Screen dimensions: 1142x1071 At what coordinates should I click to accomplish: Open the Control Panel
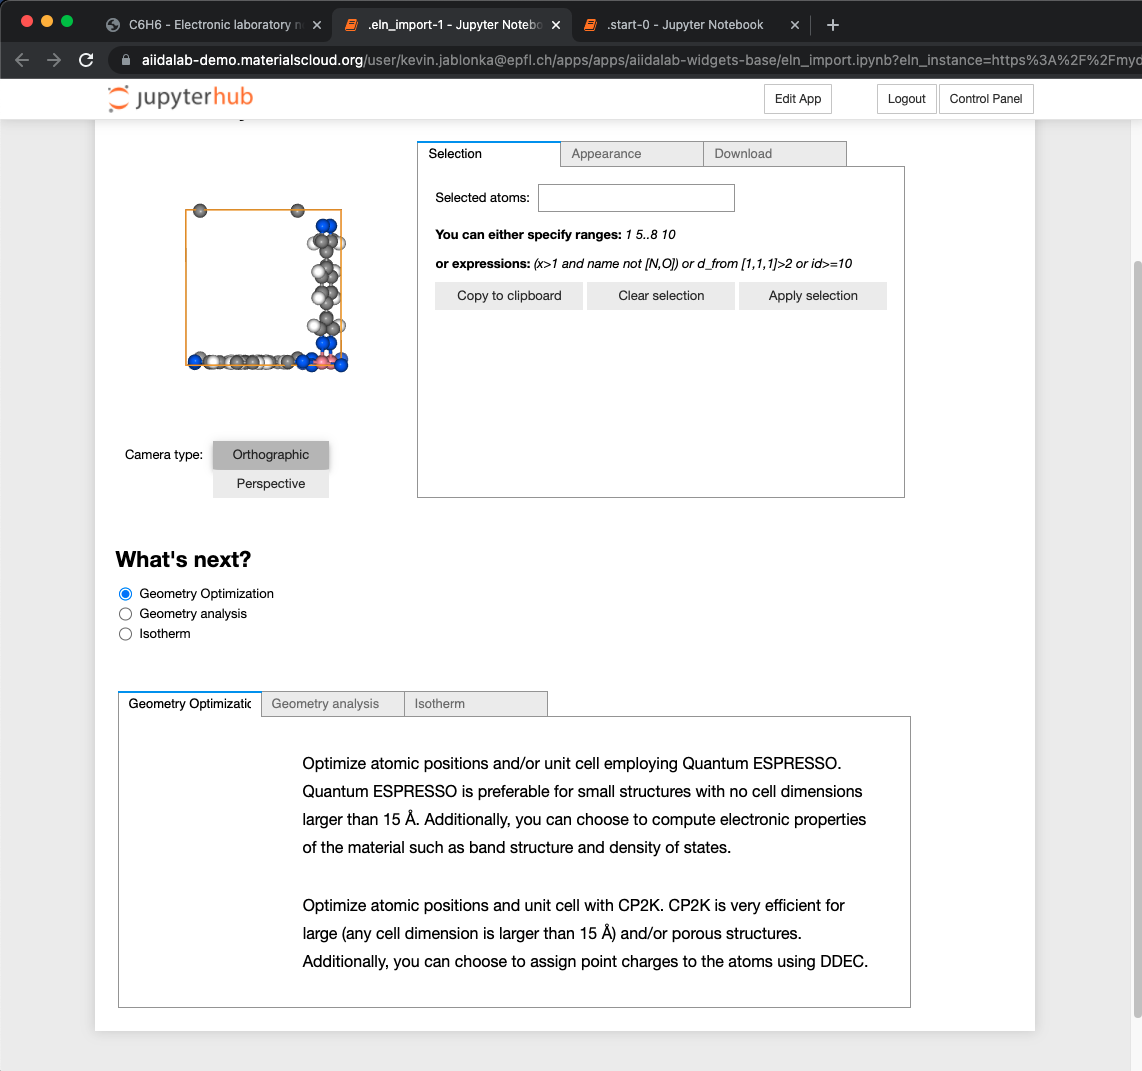tap(986, 98)
